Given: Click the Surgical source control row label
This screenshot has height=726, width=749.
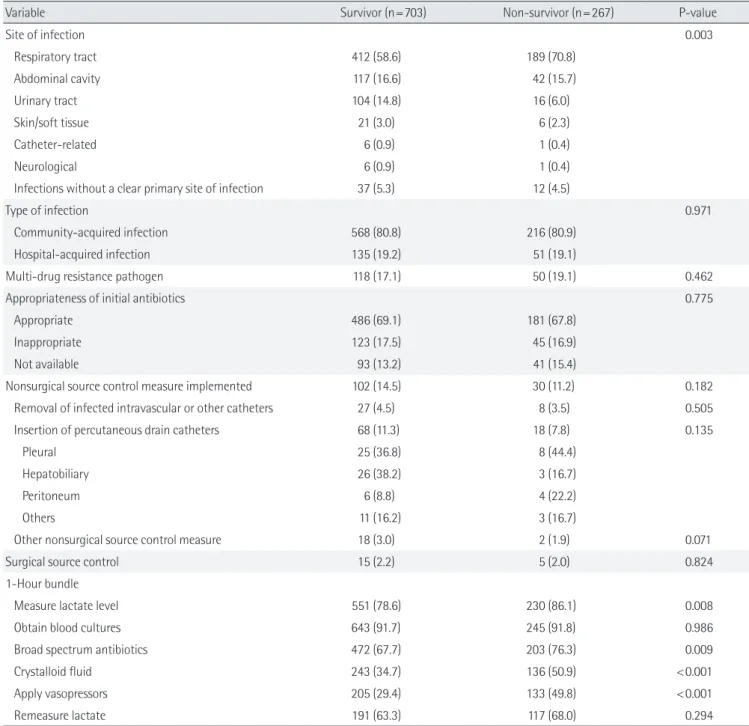Looking at the screenshot, I should pos(62,562).
